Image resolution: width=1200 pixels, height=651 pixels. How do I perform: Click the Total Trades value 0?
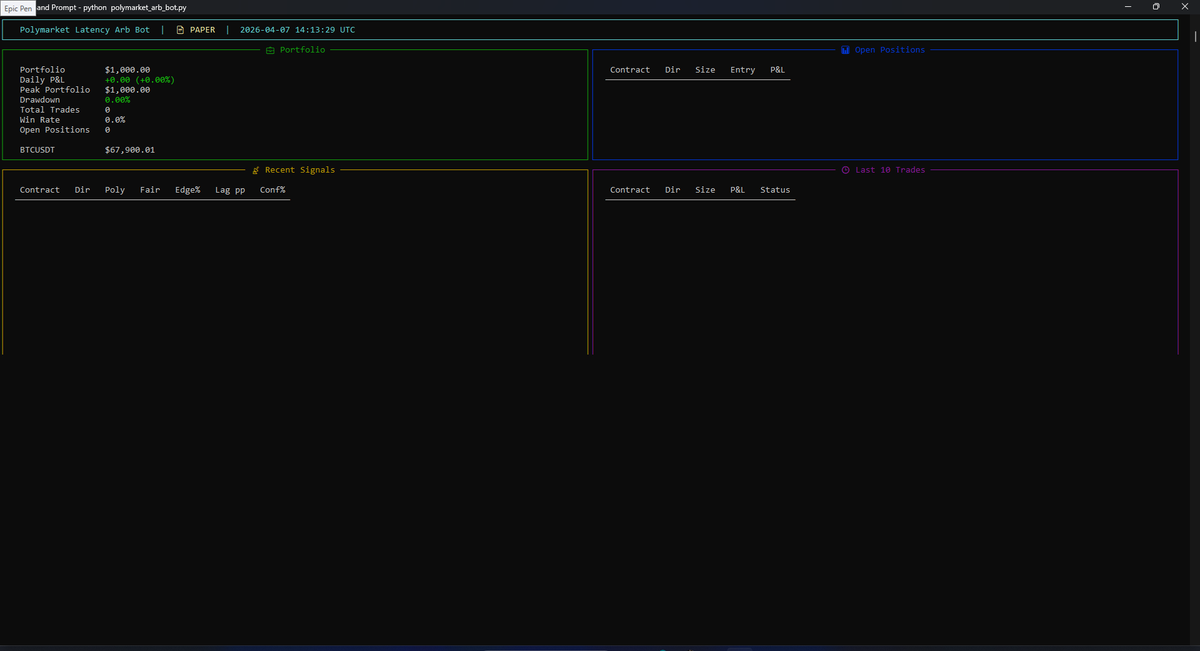107,110
